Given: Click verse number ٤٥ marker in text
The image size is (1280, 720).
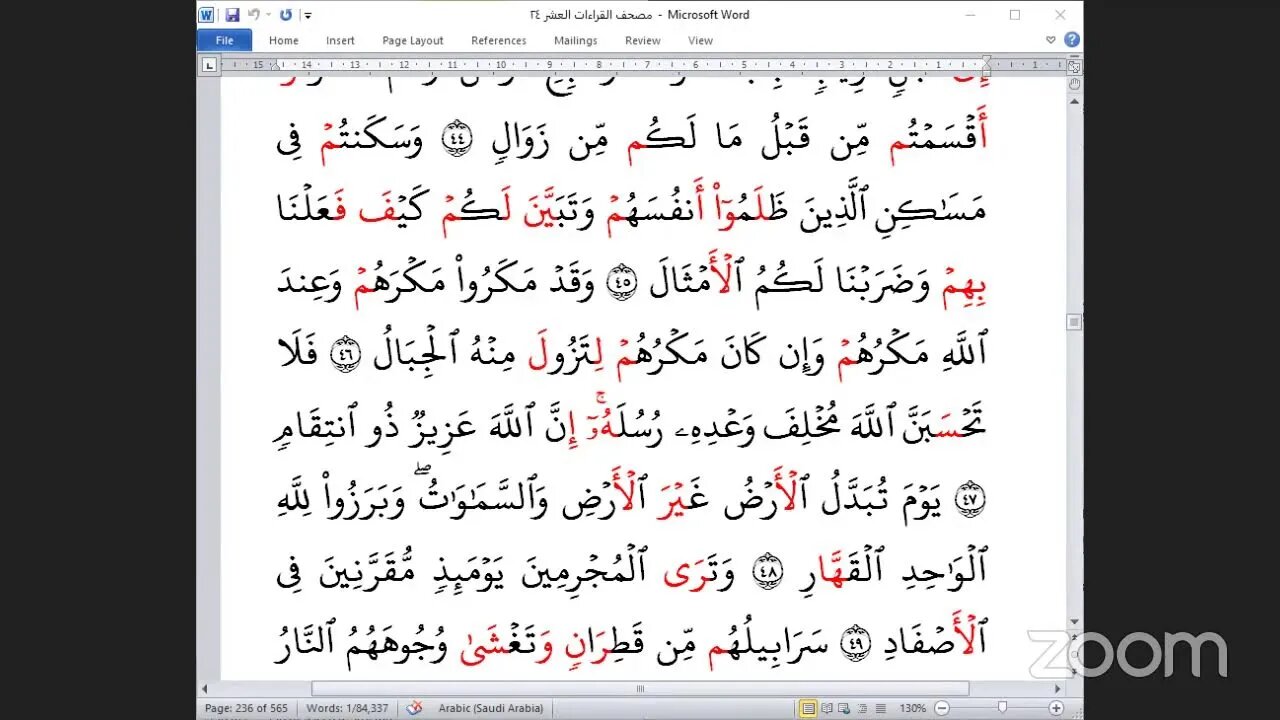Looking at the screenshot, I should [622, 283].
